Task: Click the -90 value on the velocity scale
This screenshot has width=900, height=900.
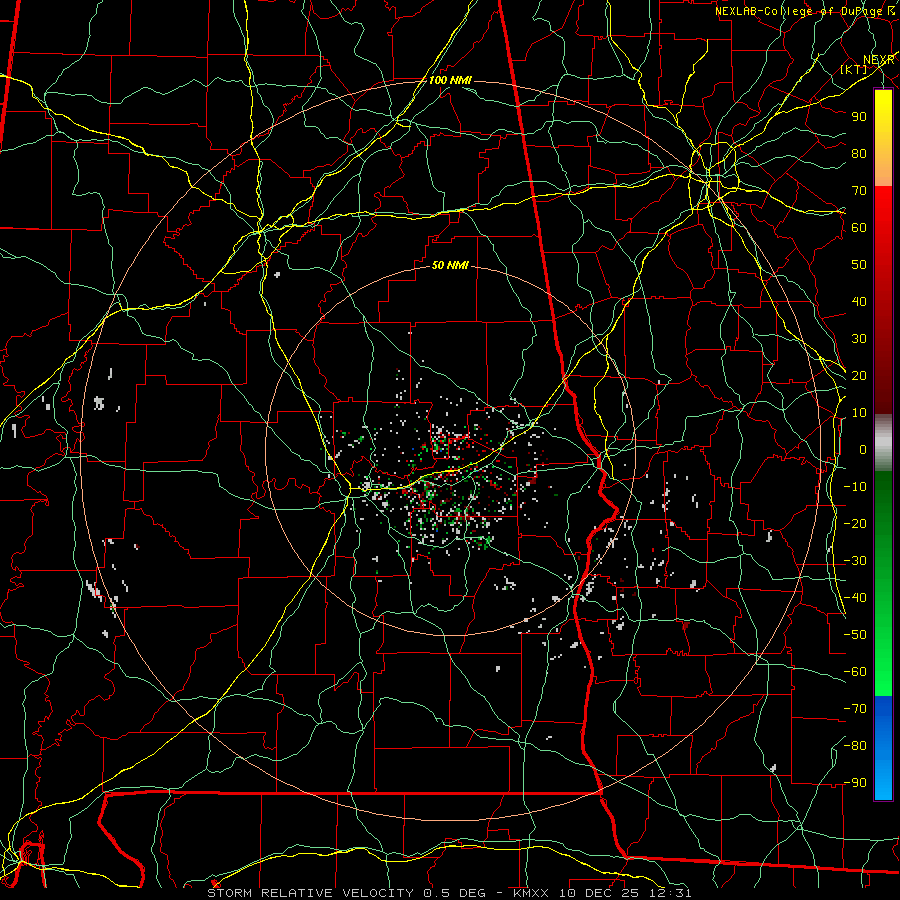Action: pyautogui.click(x=855, y=783)
